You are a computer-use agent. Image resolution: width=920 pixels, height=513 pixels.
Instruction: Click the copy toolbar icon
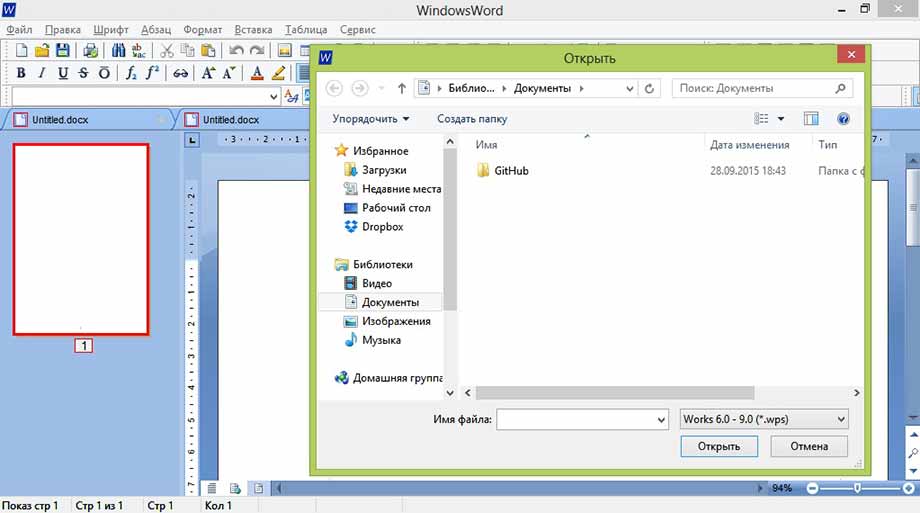(x=187, y=50)
